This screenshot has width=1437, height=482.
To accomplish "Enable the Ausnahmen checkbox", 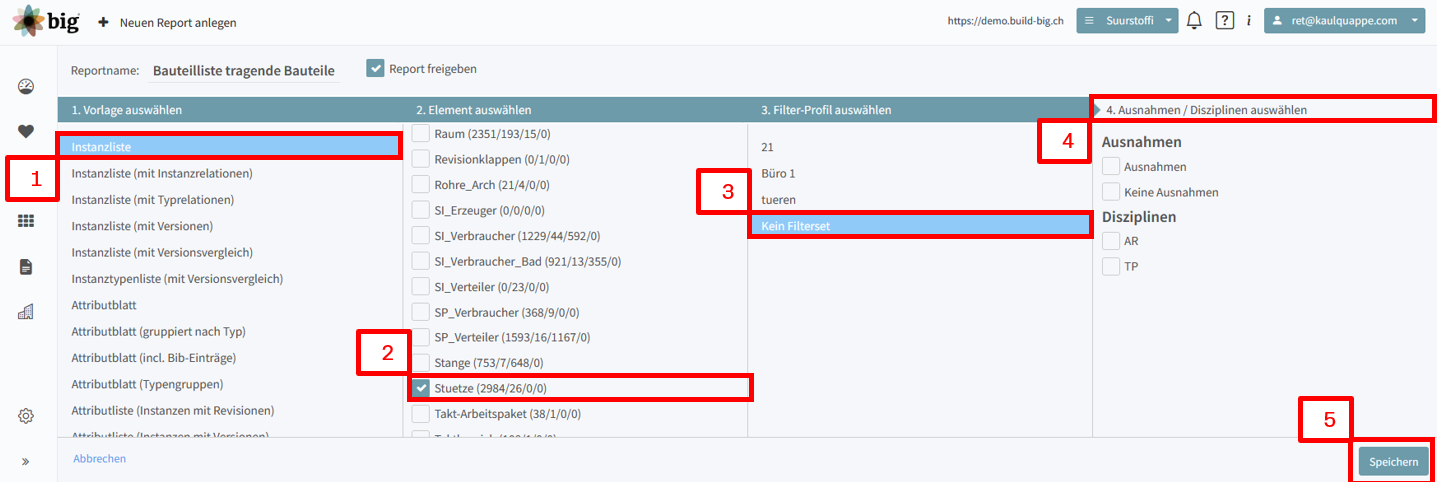I will click(x=1110, y=166).
